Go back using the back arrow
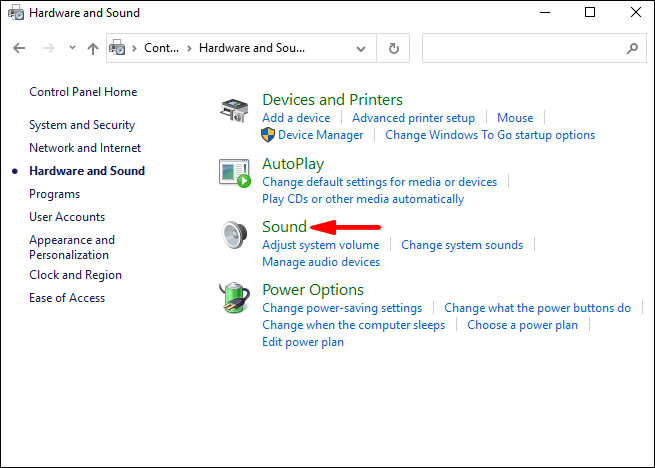 coord(21,48)
